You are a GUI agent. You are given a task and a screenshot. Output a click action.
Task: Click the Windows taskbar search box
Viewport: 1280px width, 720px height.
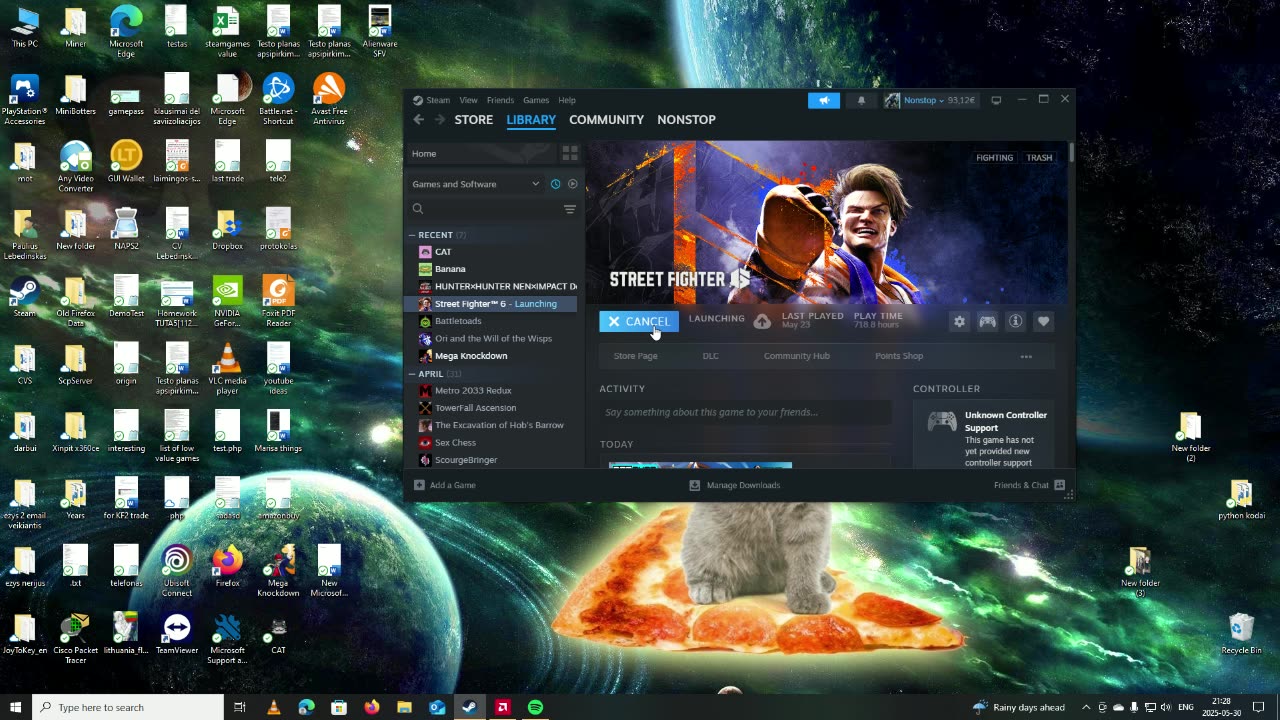[x=128, y=707]
